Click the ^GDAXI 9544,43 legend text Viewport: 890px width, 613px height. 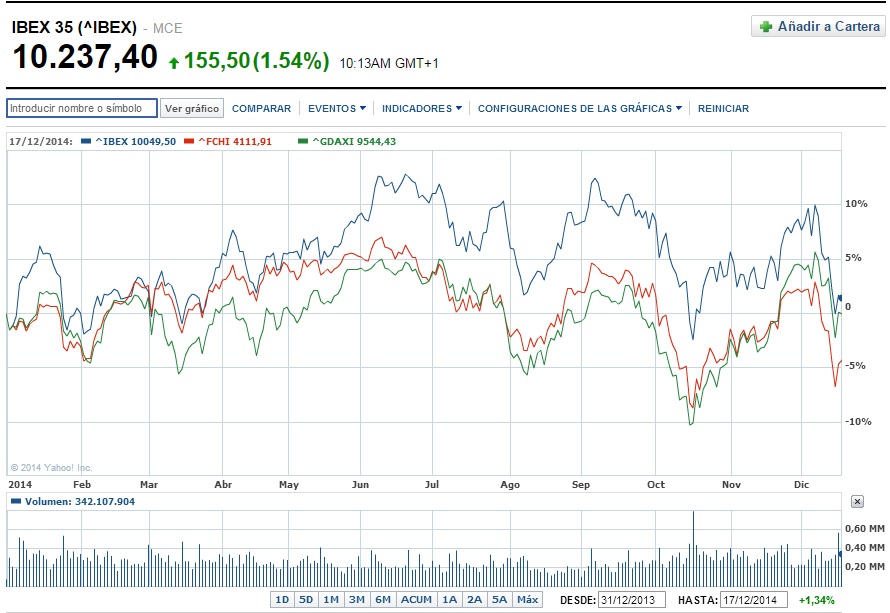point(354,141)
